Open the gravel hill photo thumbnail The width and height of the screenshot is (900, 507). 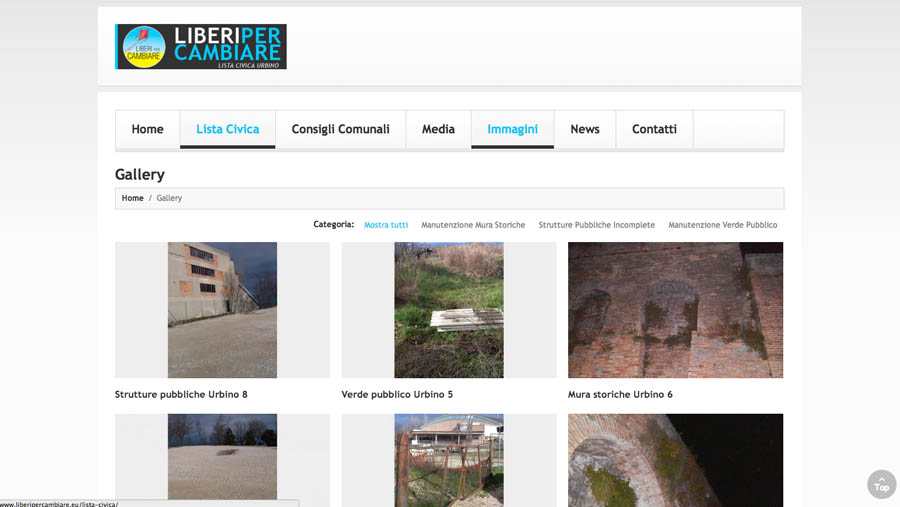pos(223,459)
